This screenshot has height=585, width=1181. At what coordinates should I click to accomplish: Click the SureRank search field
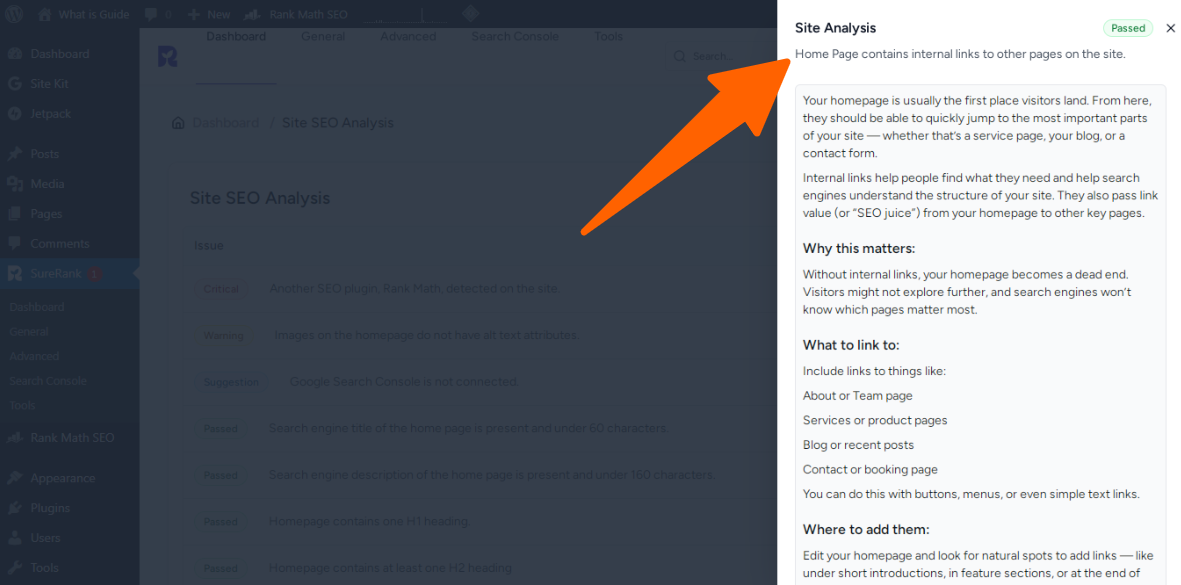[x=723, y=56]
